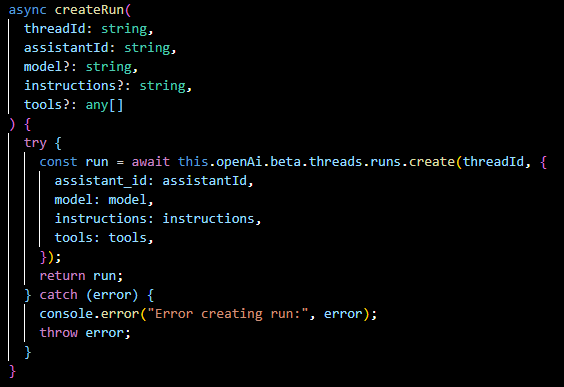564x387 pixels.
Task: Click the throw error statement
Action: pyautogui.click(x=85, y=333)
